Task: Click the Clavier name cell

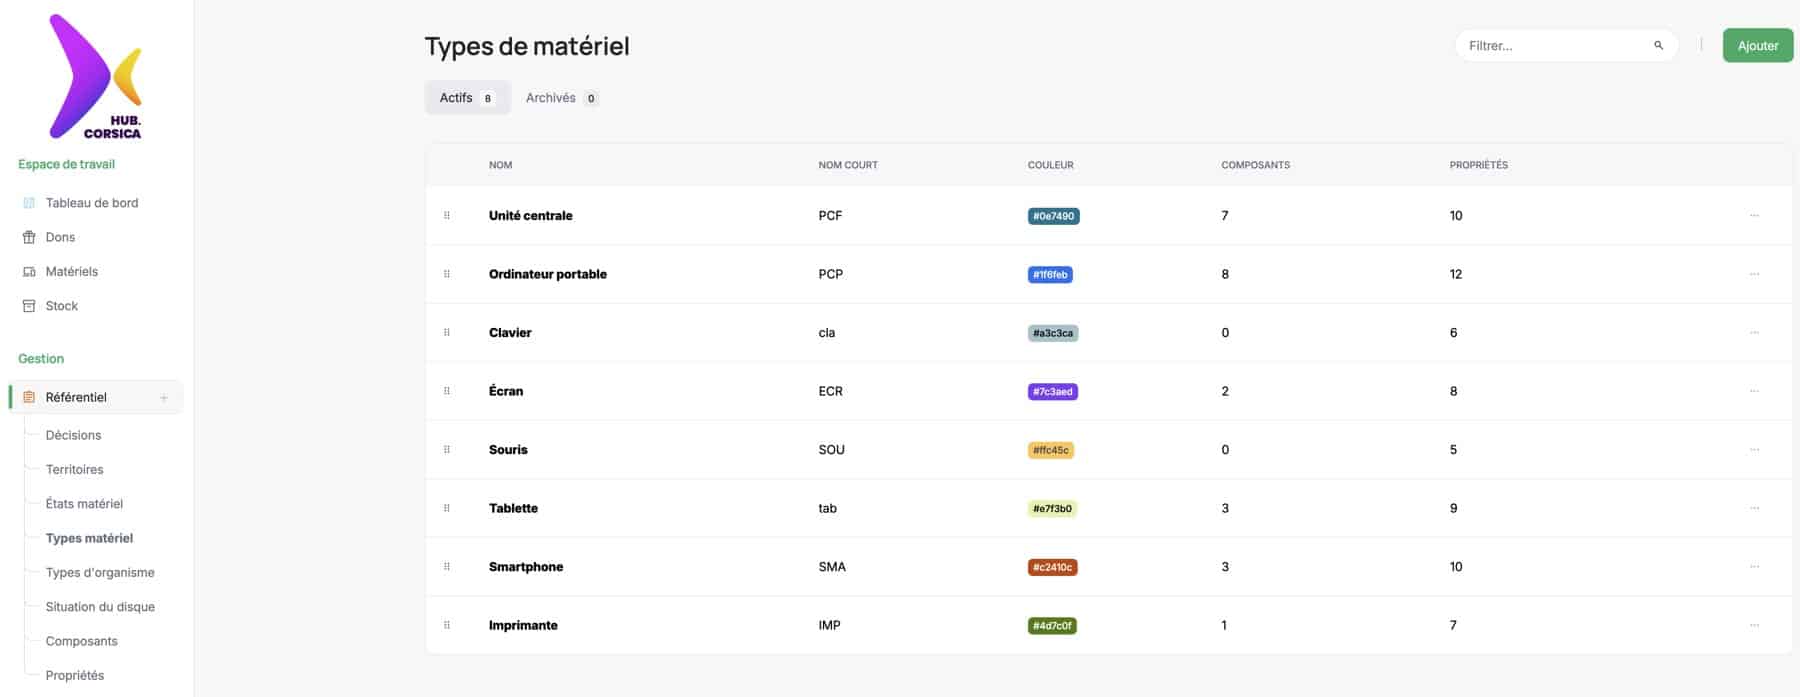Action: click(x=510, y=333)
